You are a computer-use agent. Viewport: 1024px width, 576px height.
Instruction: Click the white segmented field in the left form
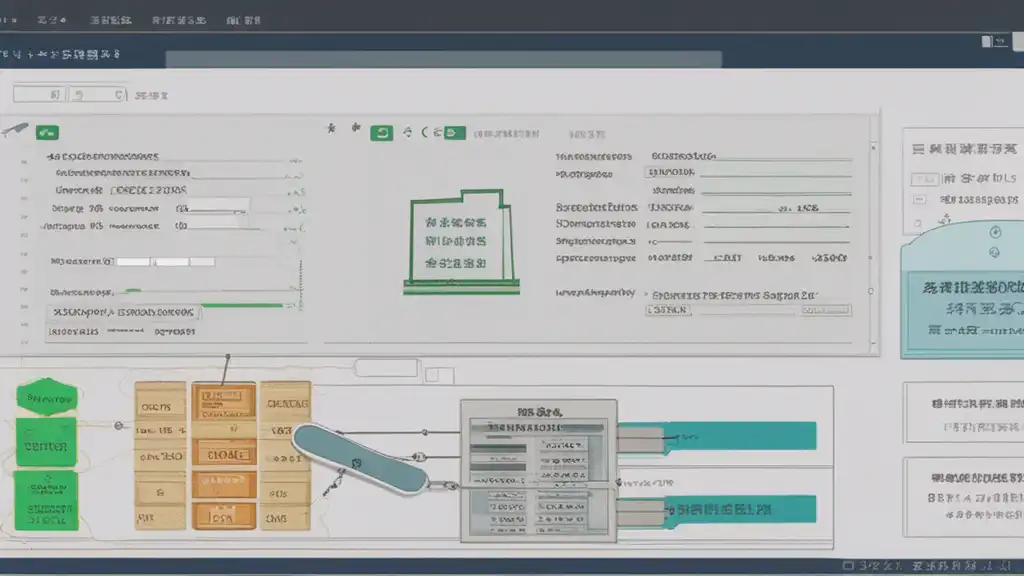(165, 261)
